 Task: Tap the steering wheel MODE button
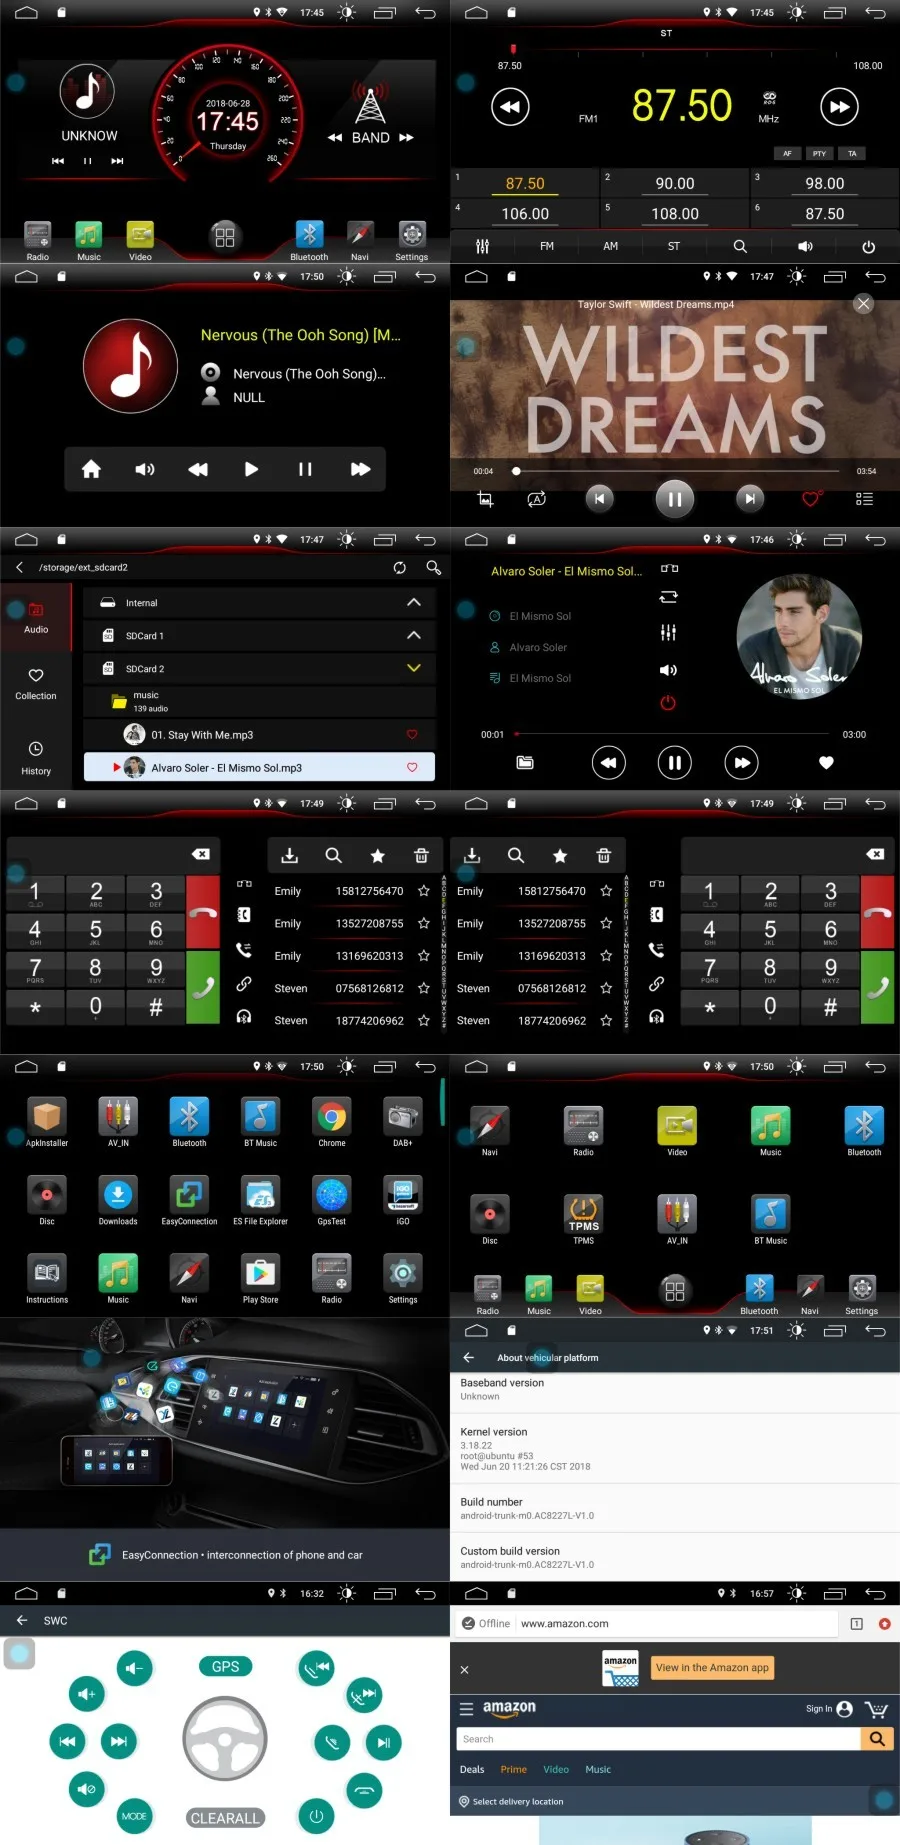tap(134, 1816)
